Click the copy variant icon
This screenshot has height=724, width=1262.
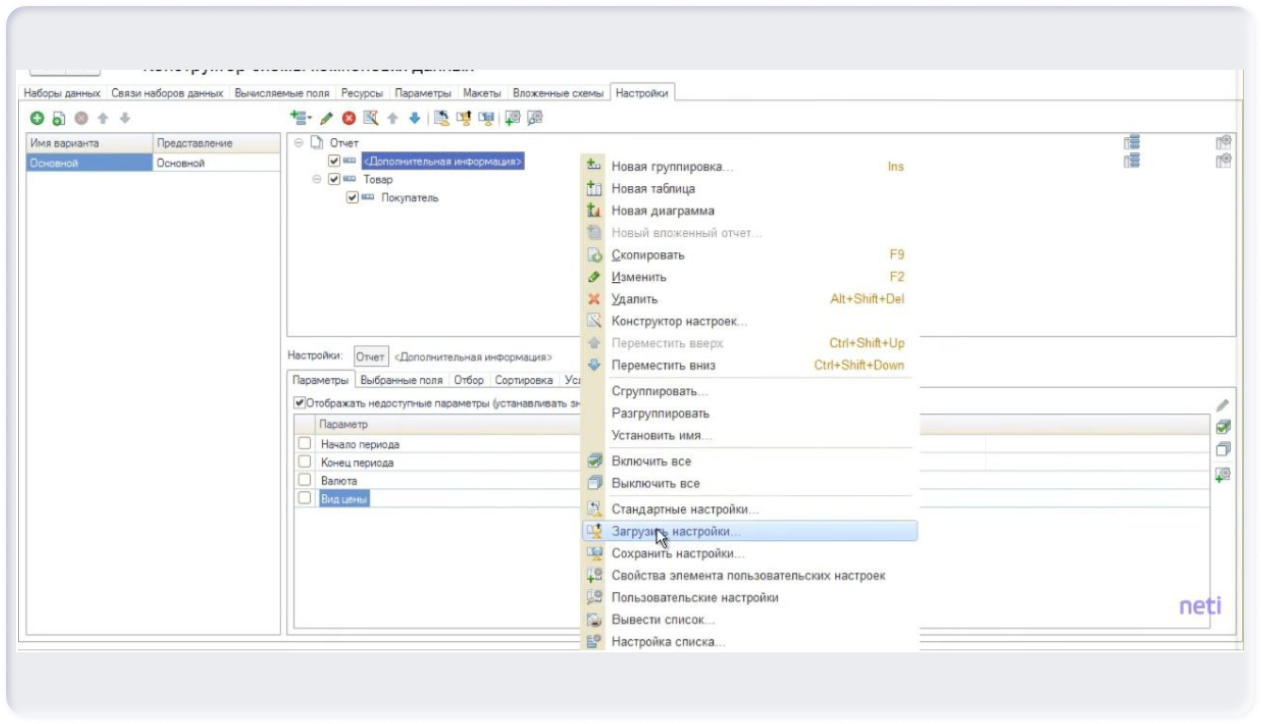click(58, 118)
